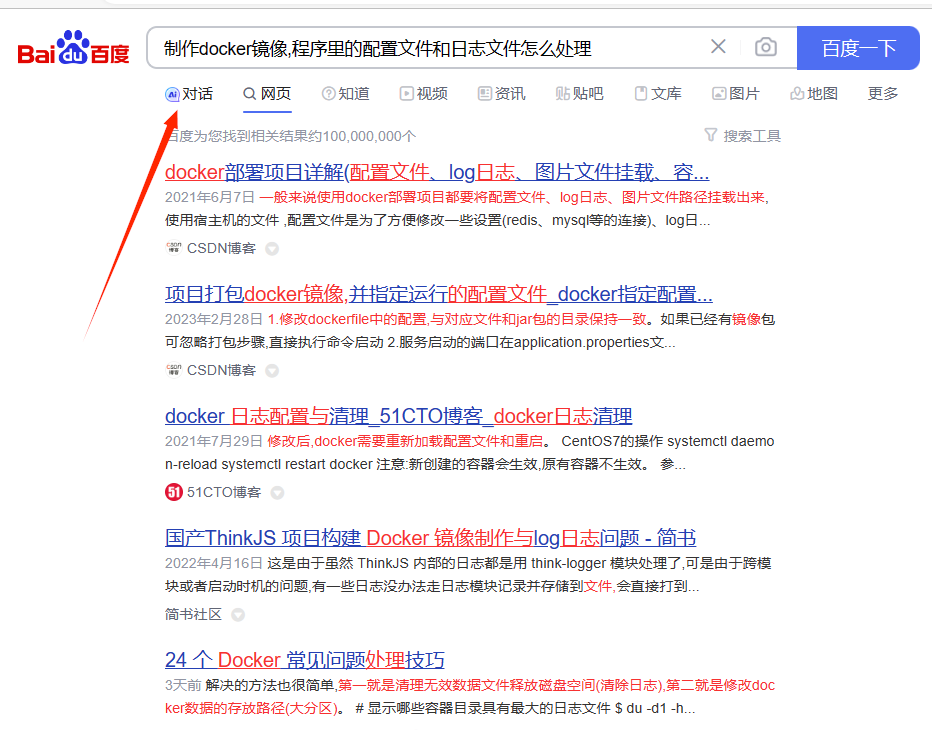Open result 'docker部署项目详解'
The image size is (932, 730).
(437, 172)
